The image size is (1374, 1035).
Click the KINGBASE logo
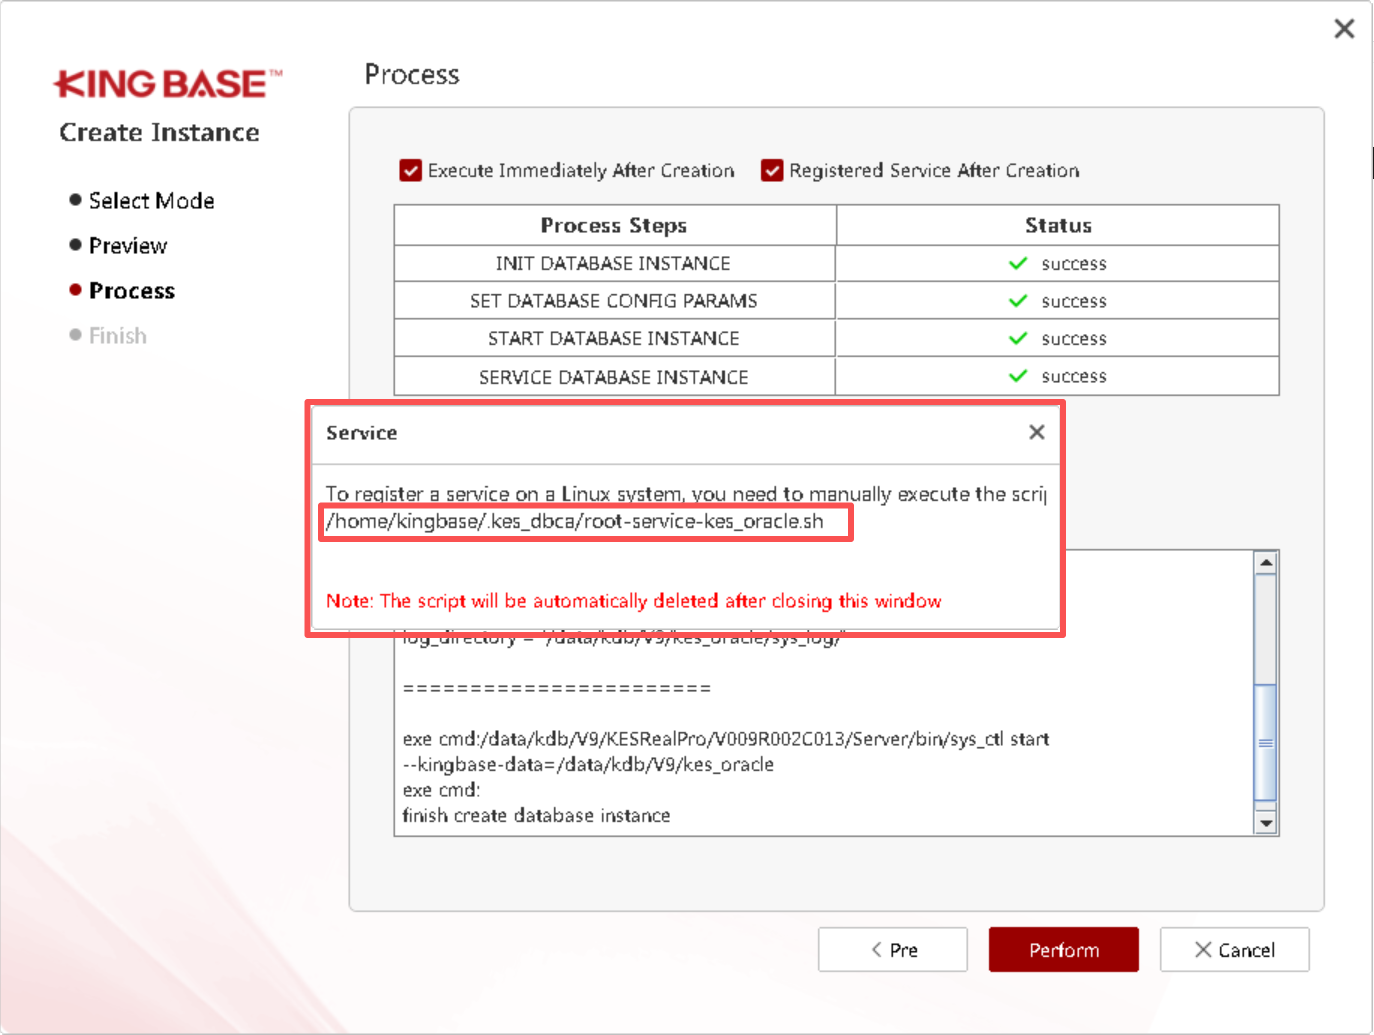coord(168,84)
